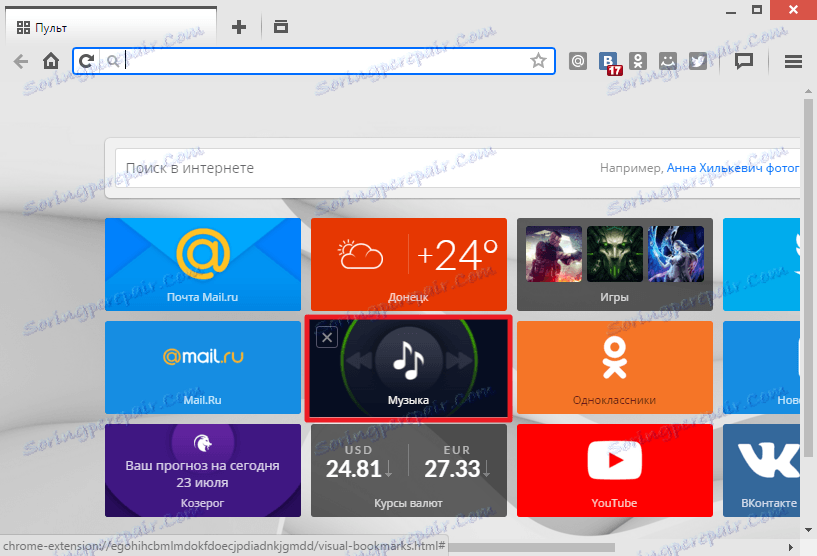Open Козерог horoscope tile
The image size is (817, 556).
click(203, 471)
